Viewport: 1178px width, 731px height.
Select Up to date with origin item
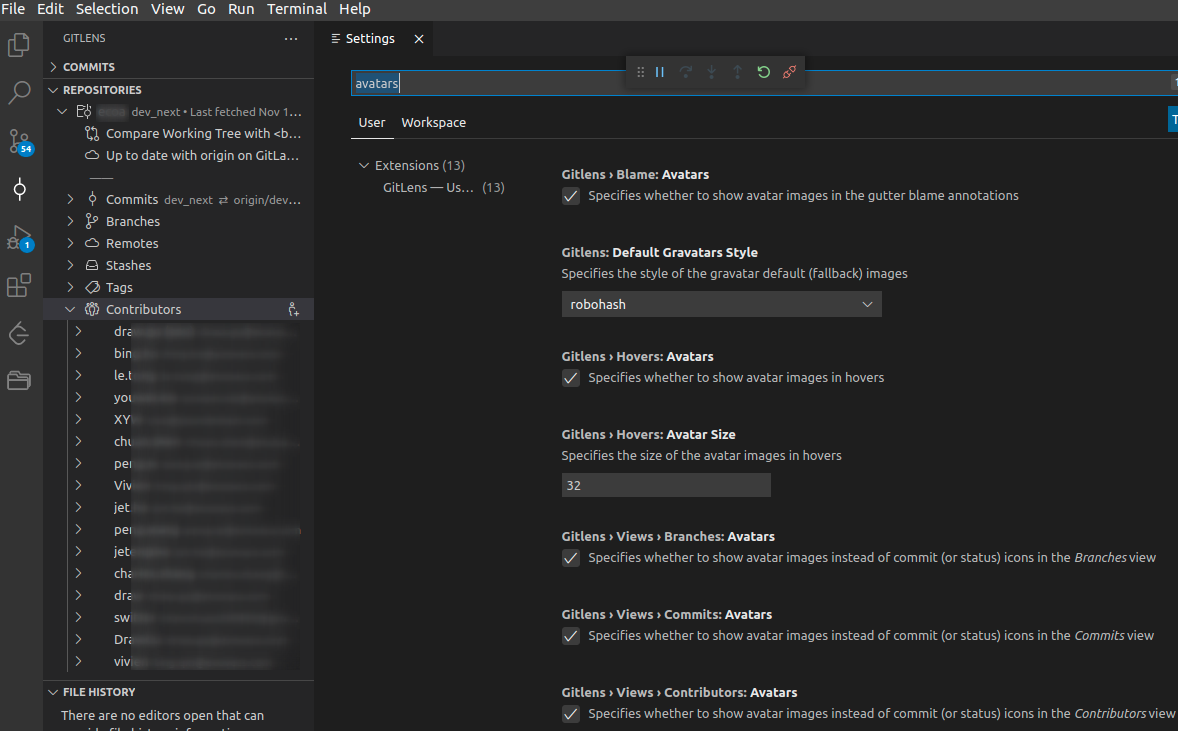(x=202, y=156)
